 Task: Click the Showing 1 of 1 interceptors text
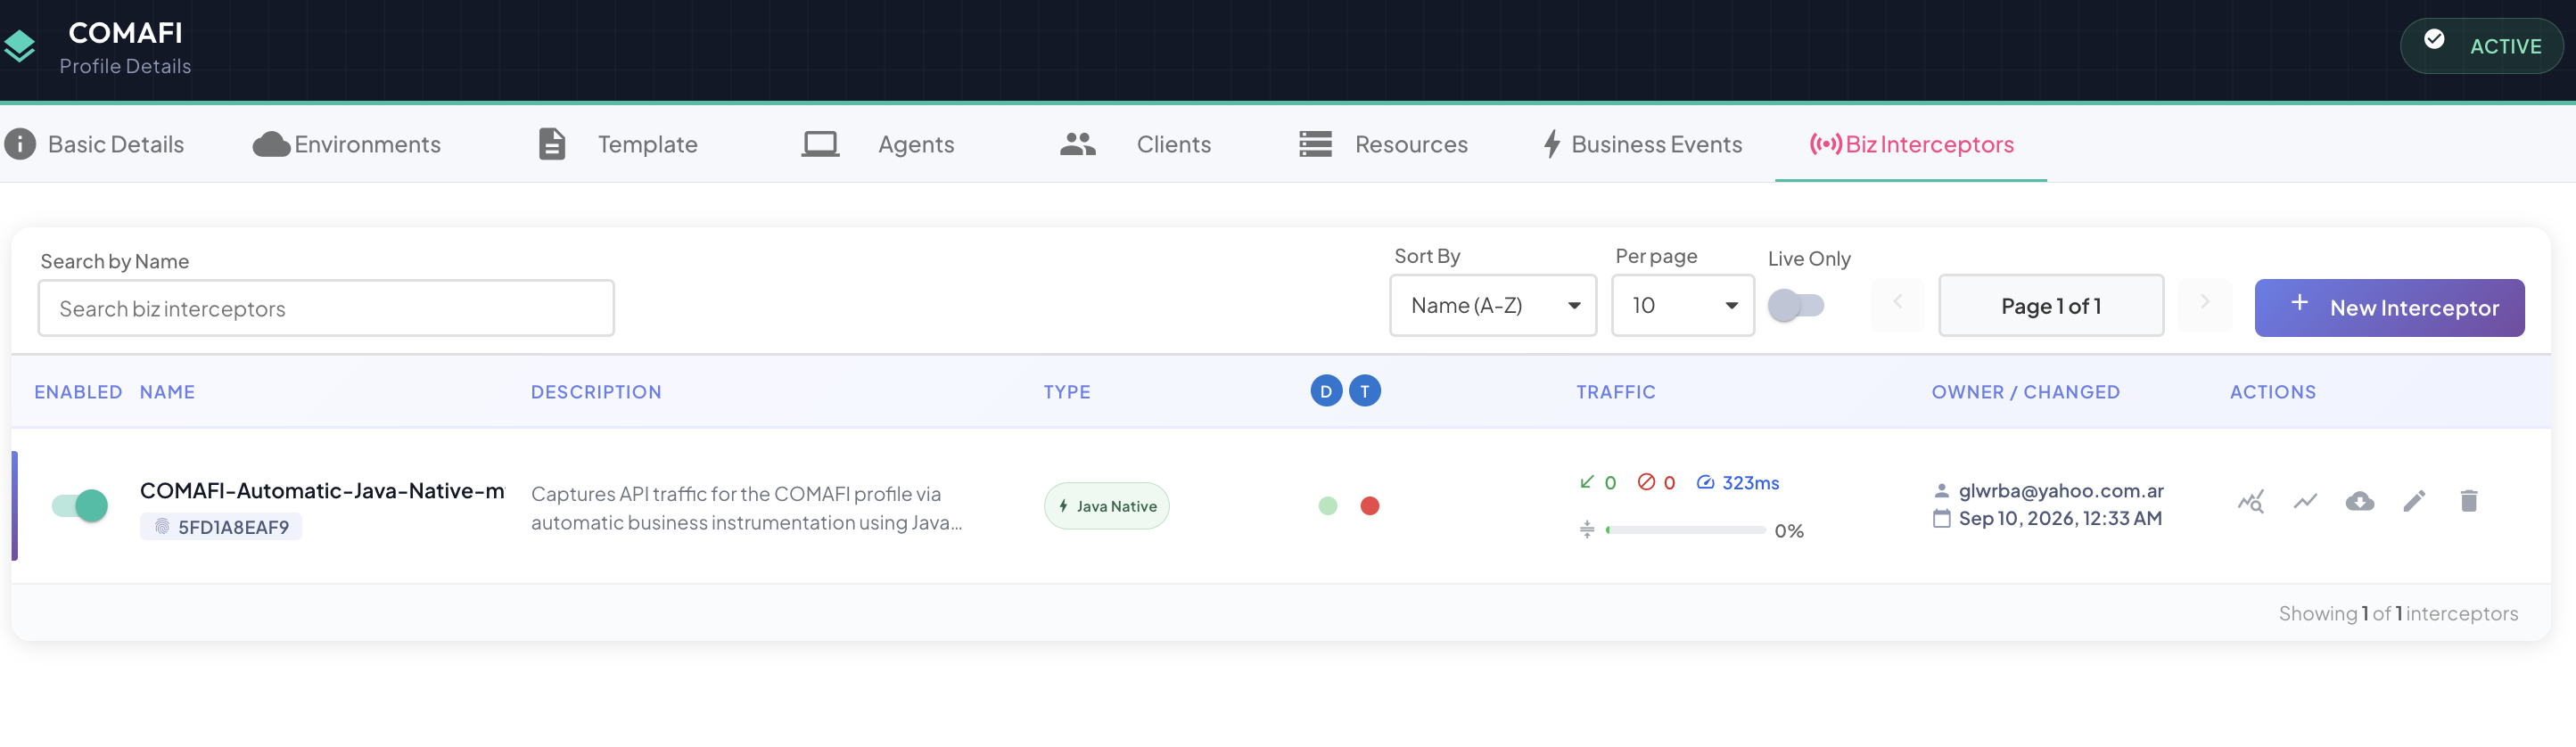point(2398,613)
